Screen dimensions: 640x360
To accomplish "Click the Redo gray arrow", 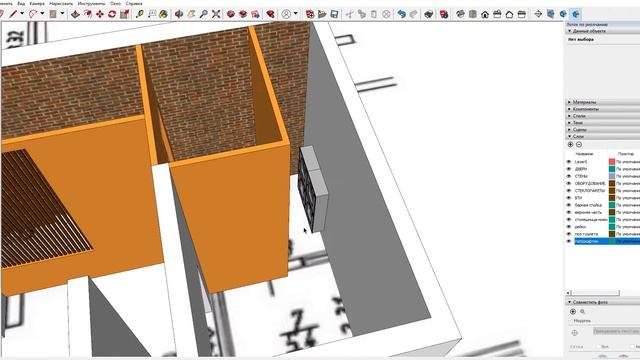I will [x=414, y=14].
